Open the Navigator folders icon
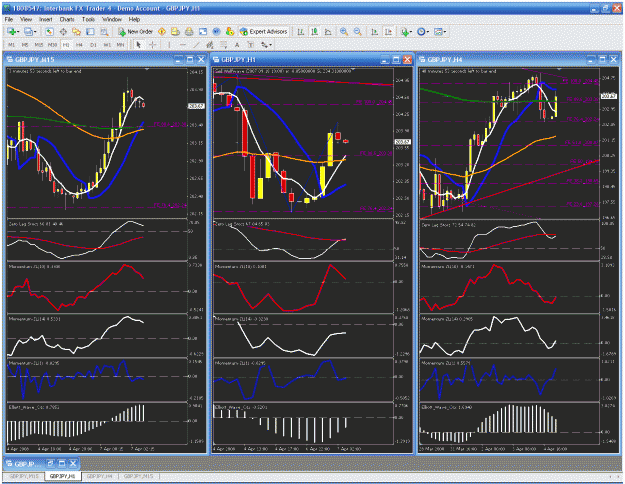 [77, 31]
